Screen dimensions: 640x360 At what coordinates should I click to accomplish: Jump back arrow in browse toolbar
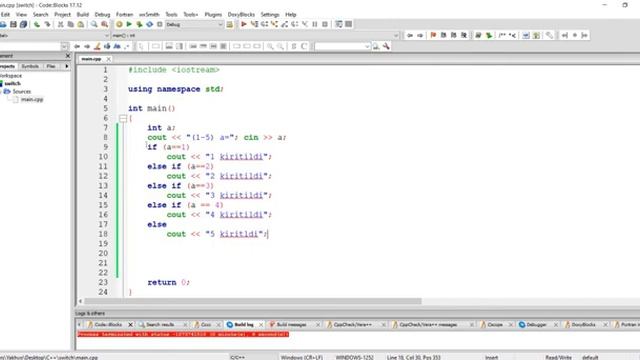click(410, 36)
